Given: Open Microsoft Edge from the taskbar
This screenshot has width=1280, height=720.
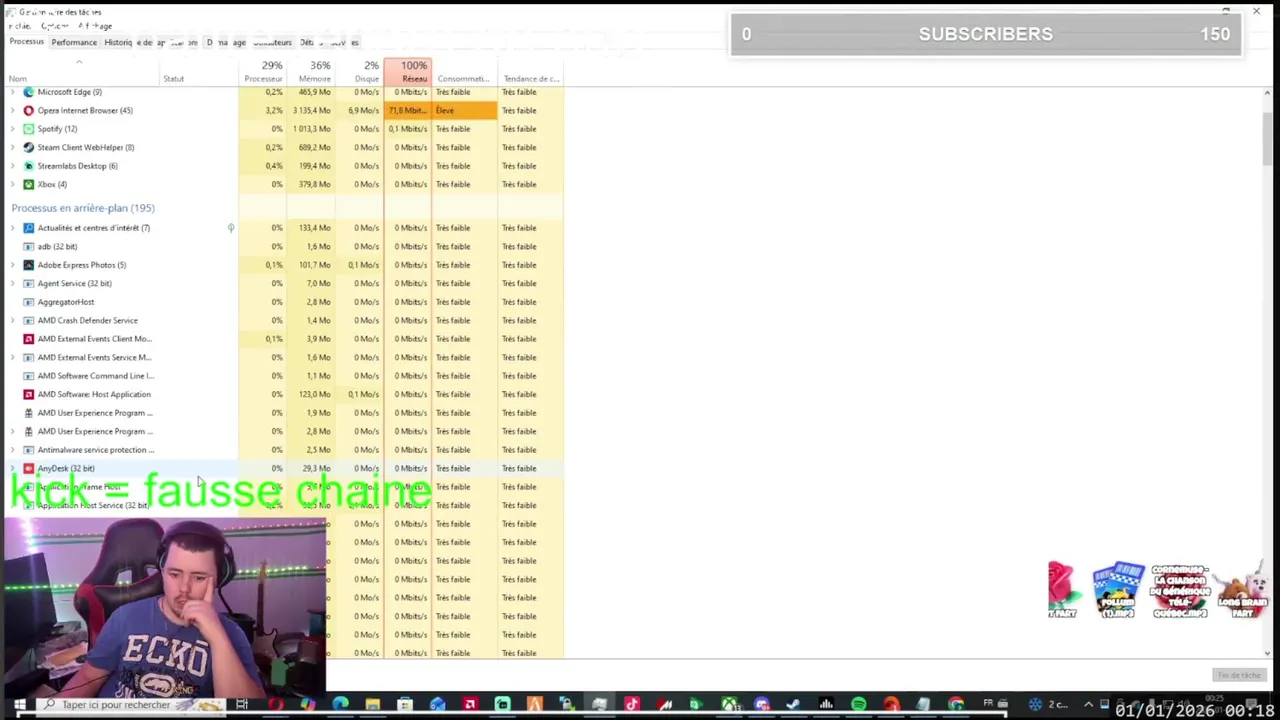Looking at the screenshot, I should point(340,705).
